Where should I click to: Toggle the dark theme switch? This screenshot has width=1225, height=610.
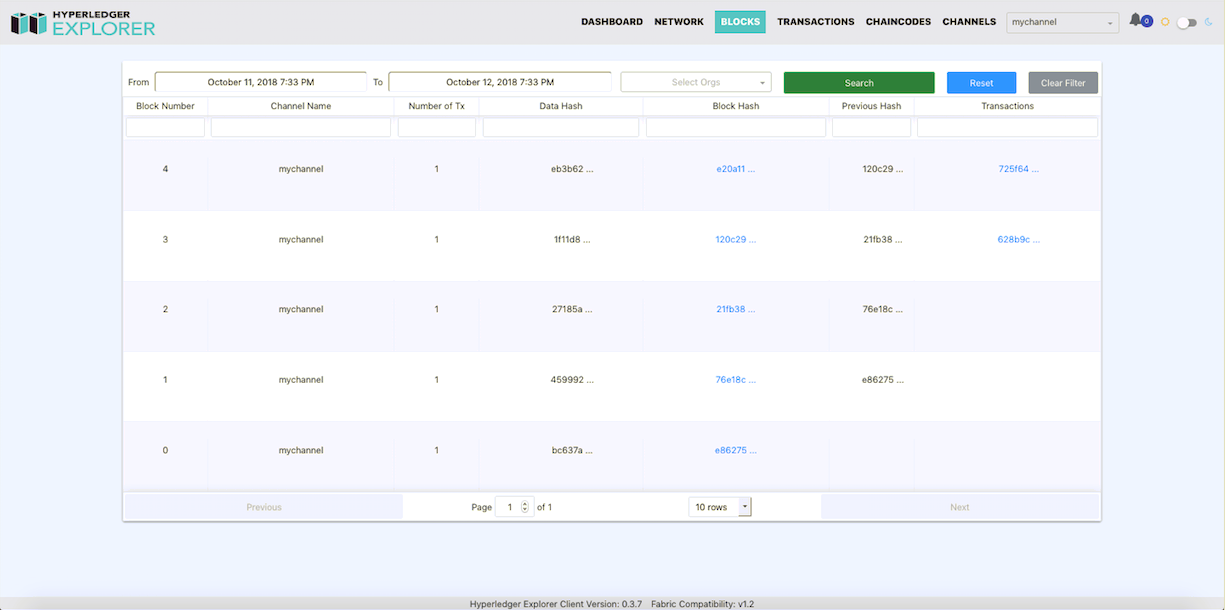tap(1186, 22)
